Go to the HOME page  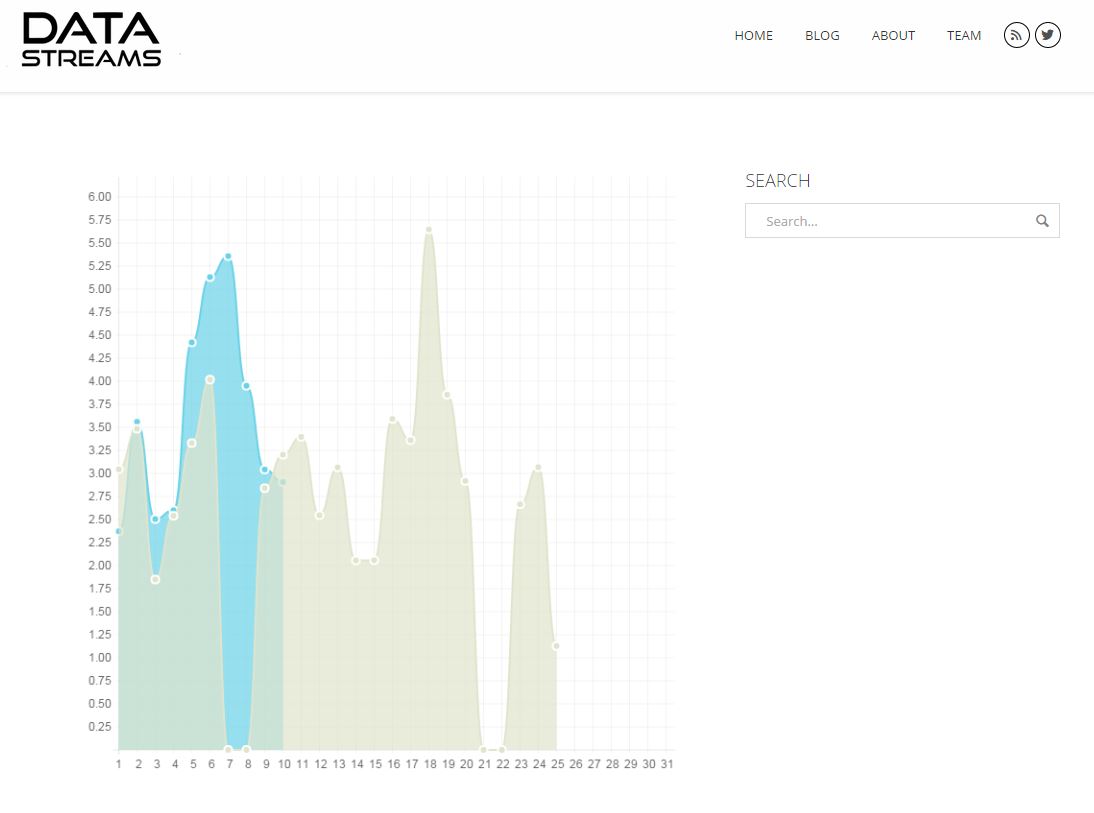pyautogui.click(x=754, y=36)
